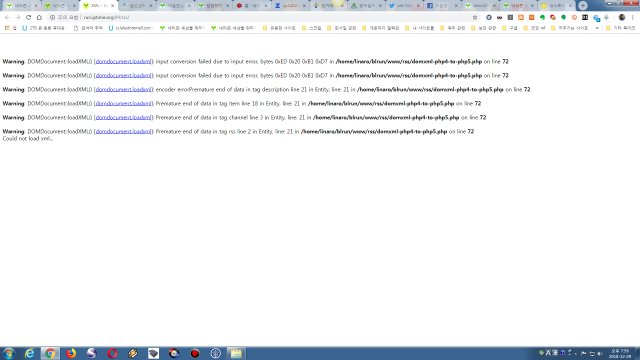Image resolution: width=640 pixels, height=360 pixels.
Task: Click the back navigation arrow
Action: coord(7,18)
